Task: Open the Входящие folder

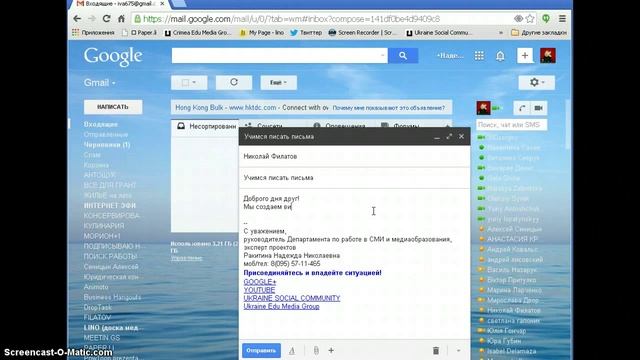Action: 100,124
